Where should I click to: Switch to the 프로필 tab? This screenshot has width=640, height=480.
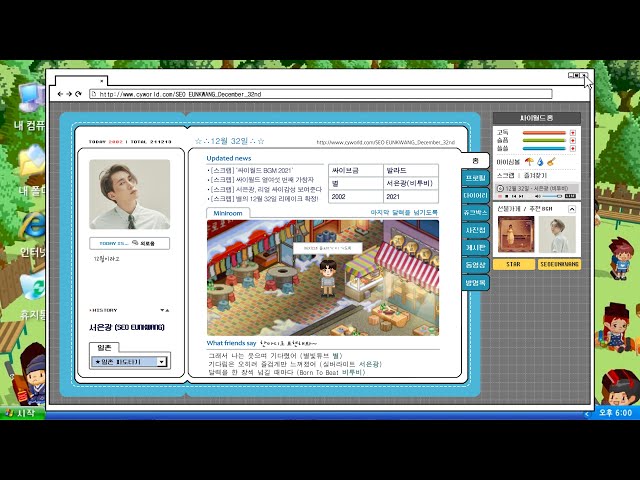click(476, 178)
